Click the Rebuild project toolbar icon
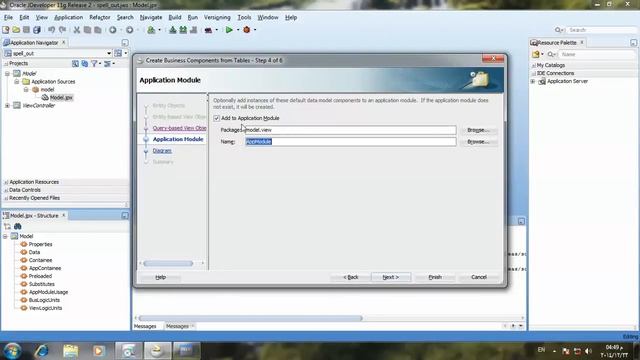This screenshot has width=640, height=360. 183,30
